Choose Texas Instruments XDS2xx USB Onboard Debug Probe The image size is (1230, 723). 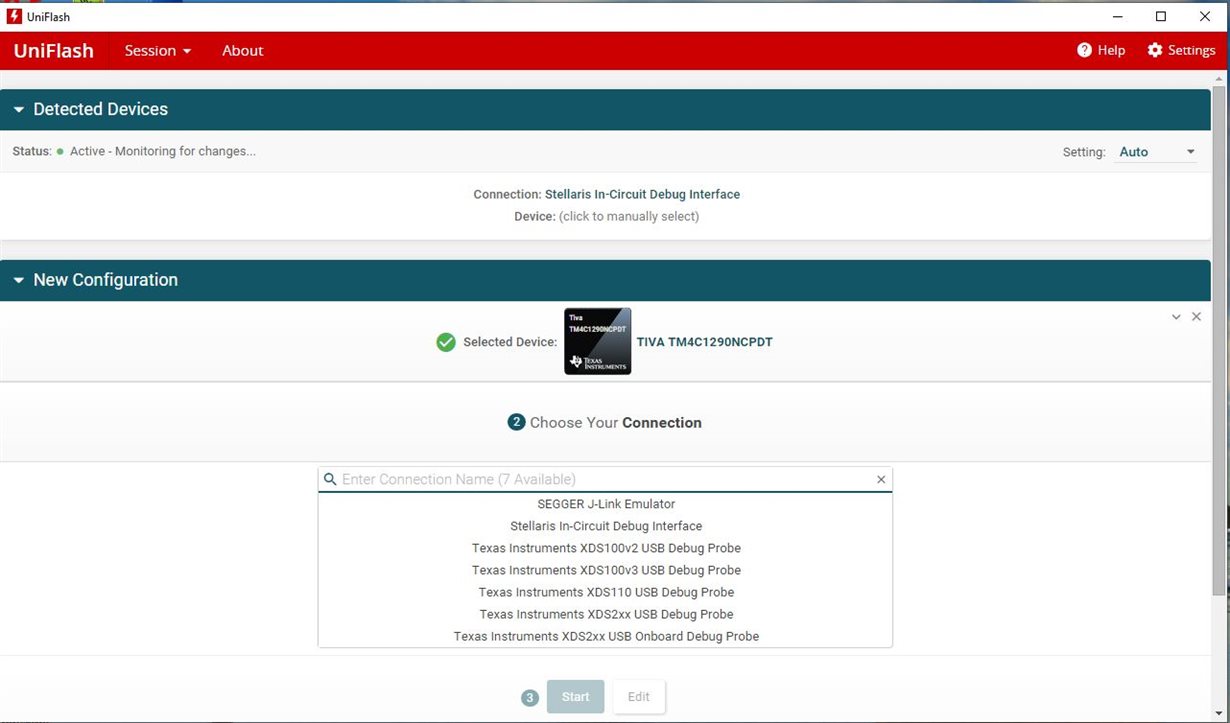606,636
